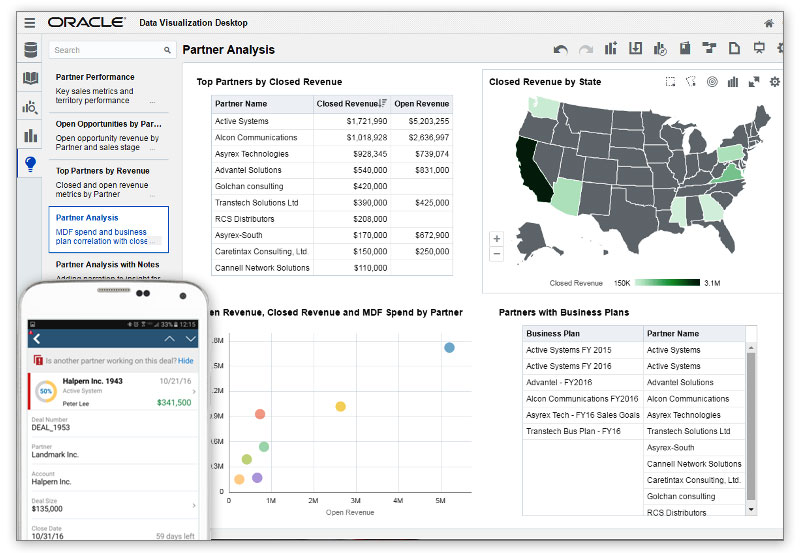
Task: Open the hamburger navigation menu
Action: pyautogui.click(x=29, y=22)
